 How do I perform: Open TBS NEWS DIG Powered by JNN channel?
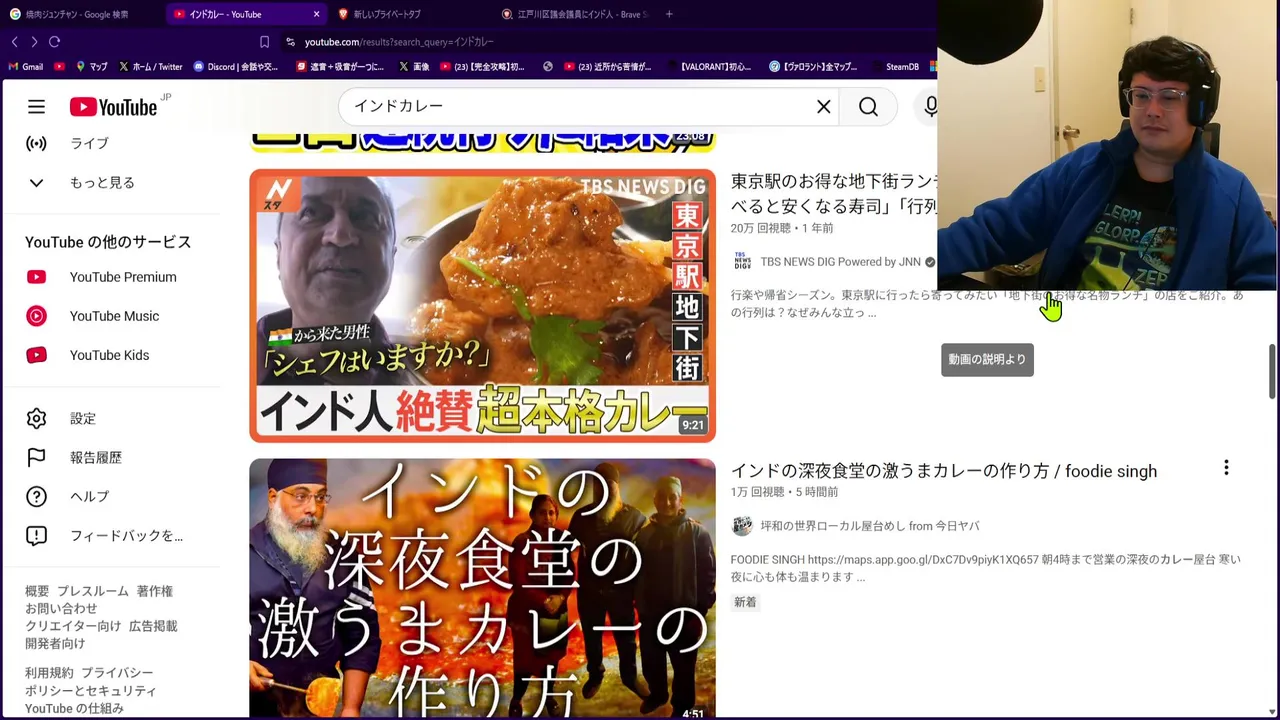(840, 262)
